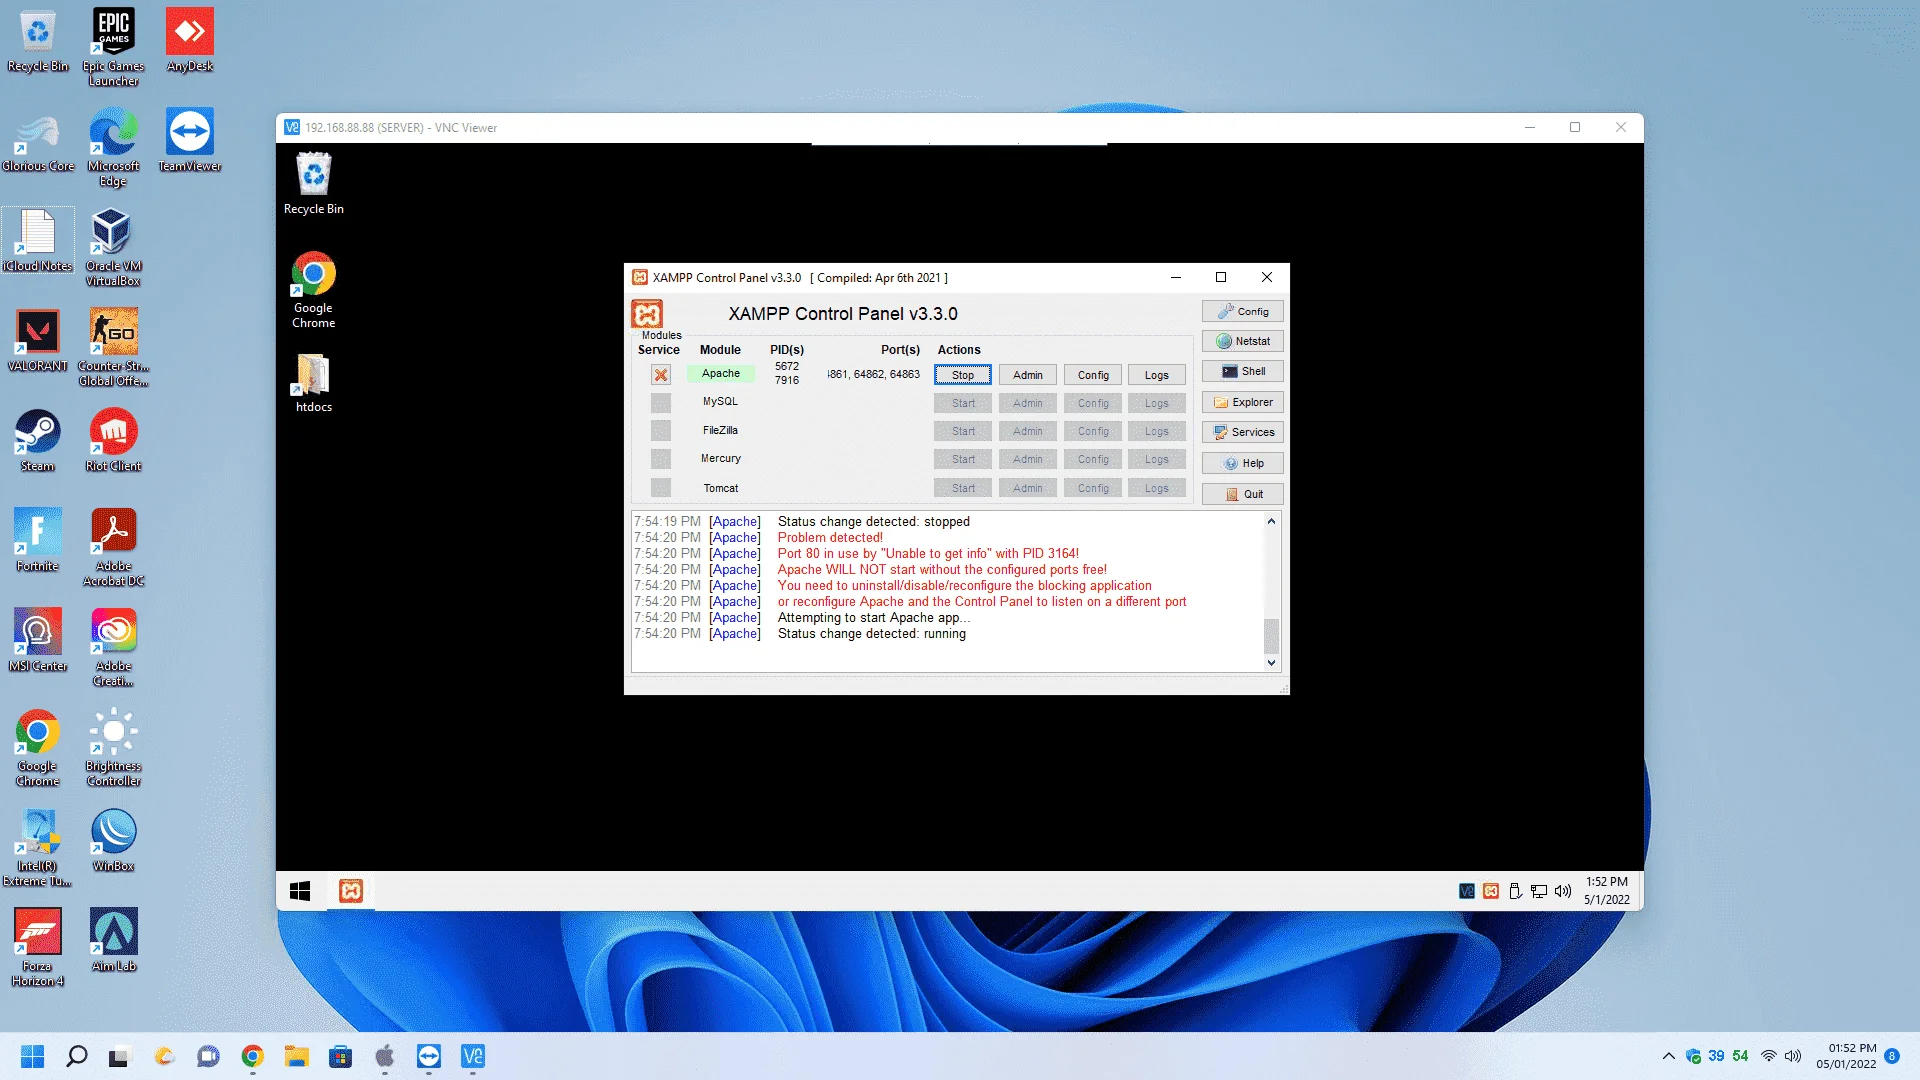Select WinBox desktop icon
Screen dimensions: 1920x1080
click(113, 840)
